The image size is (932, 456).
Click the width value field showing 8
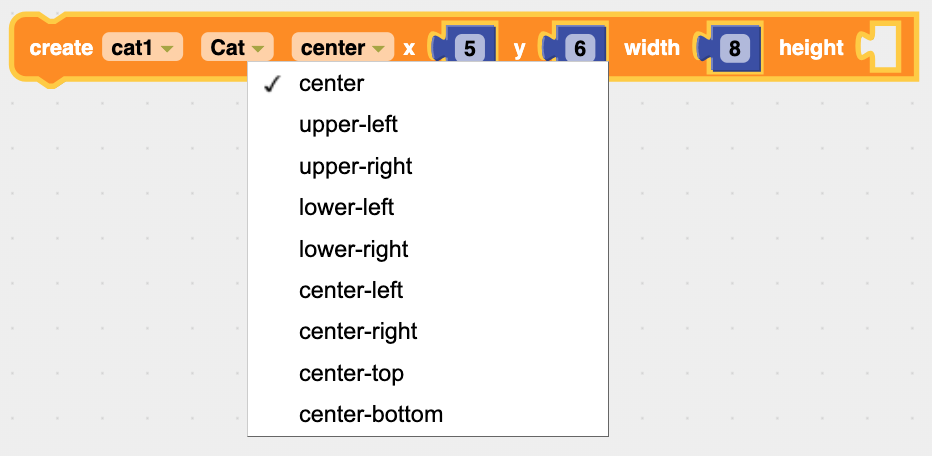tap(734, 48)
